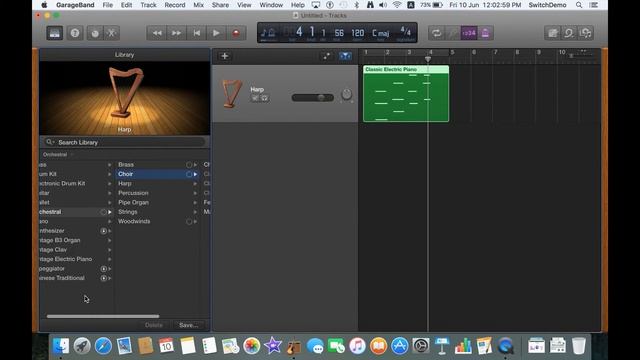Open the Orchestral path dropdown in Library
Screen dimensions: 640x360
[x=58, y=155]
